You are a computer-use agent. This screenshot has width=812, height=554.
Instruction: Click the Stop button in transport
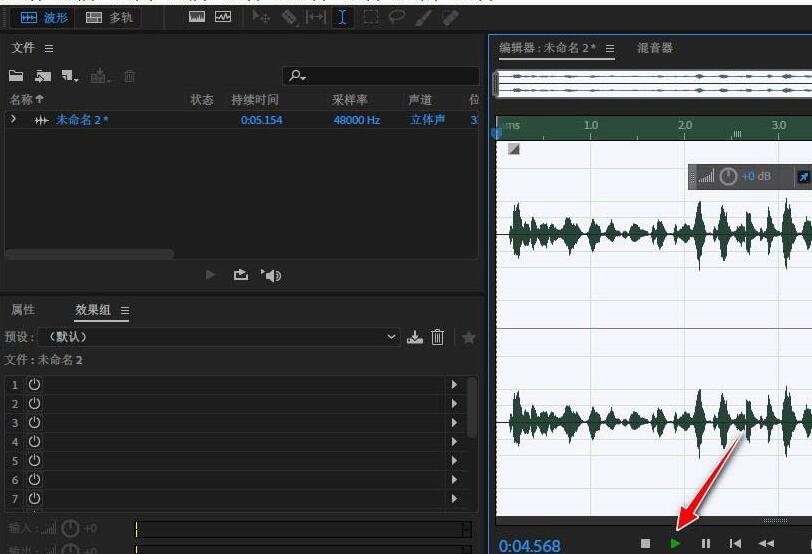click(x=646, y=543)
